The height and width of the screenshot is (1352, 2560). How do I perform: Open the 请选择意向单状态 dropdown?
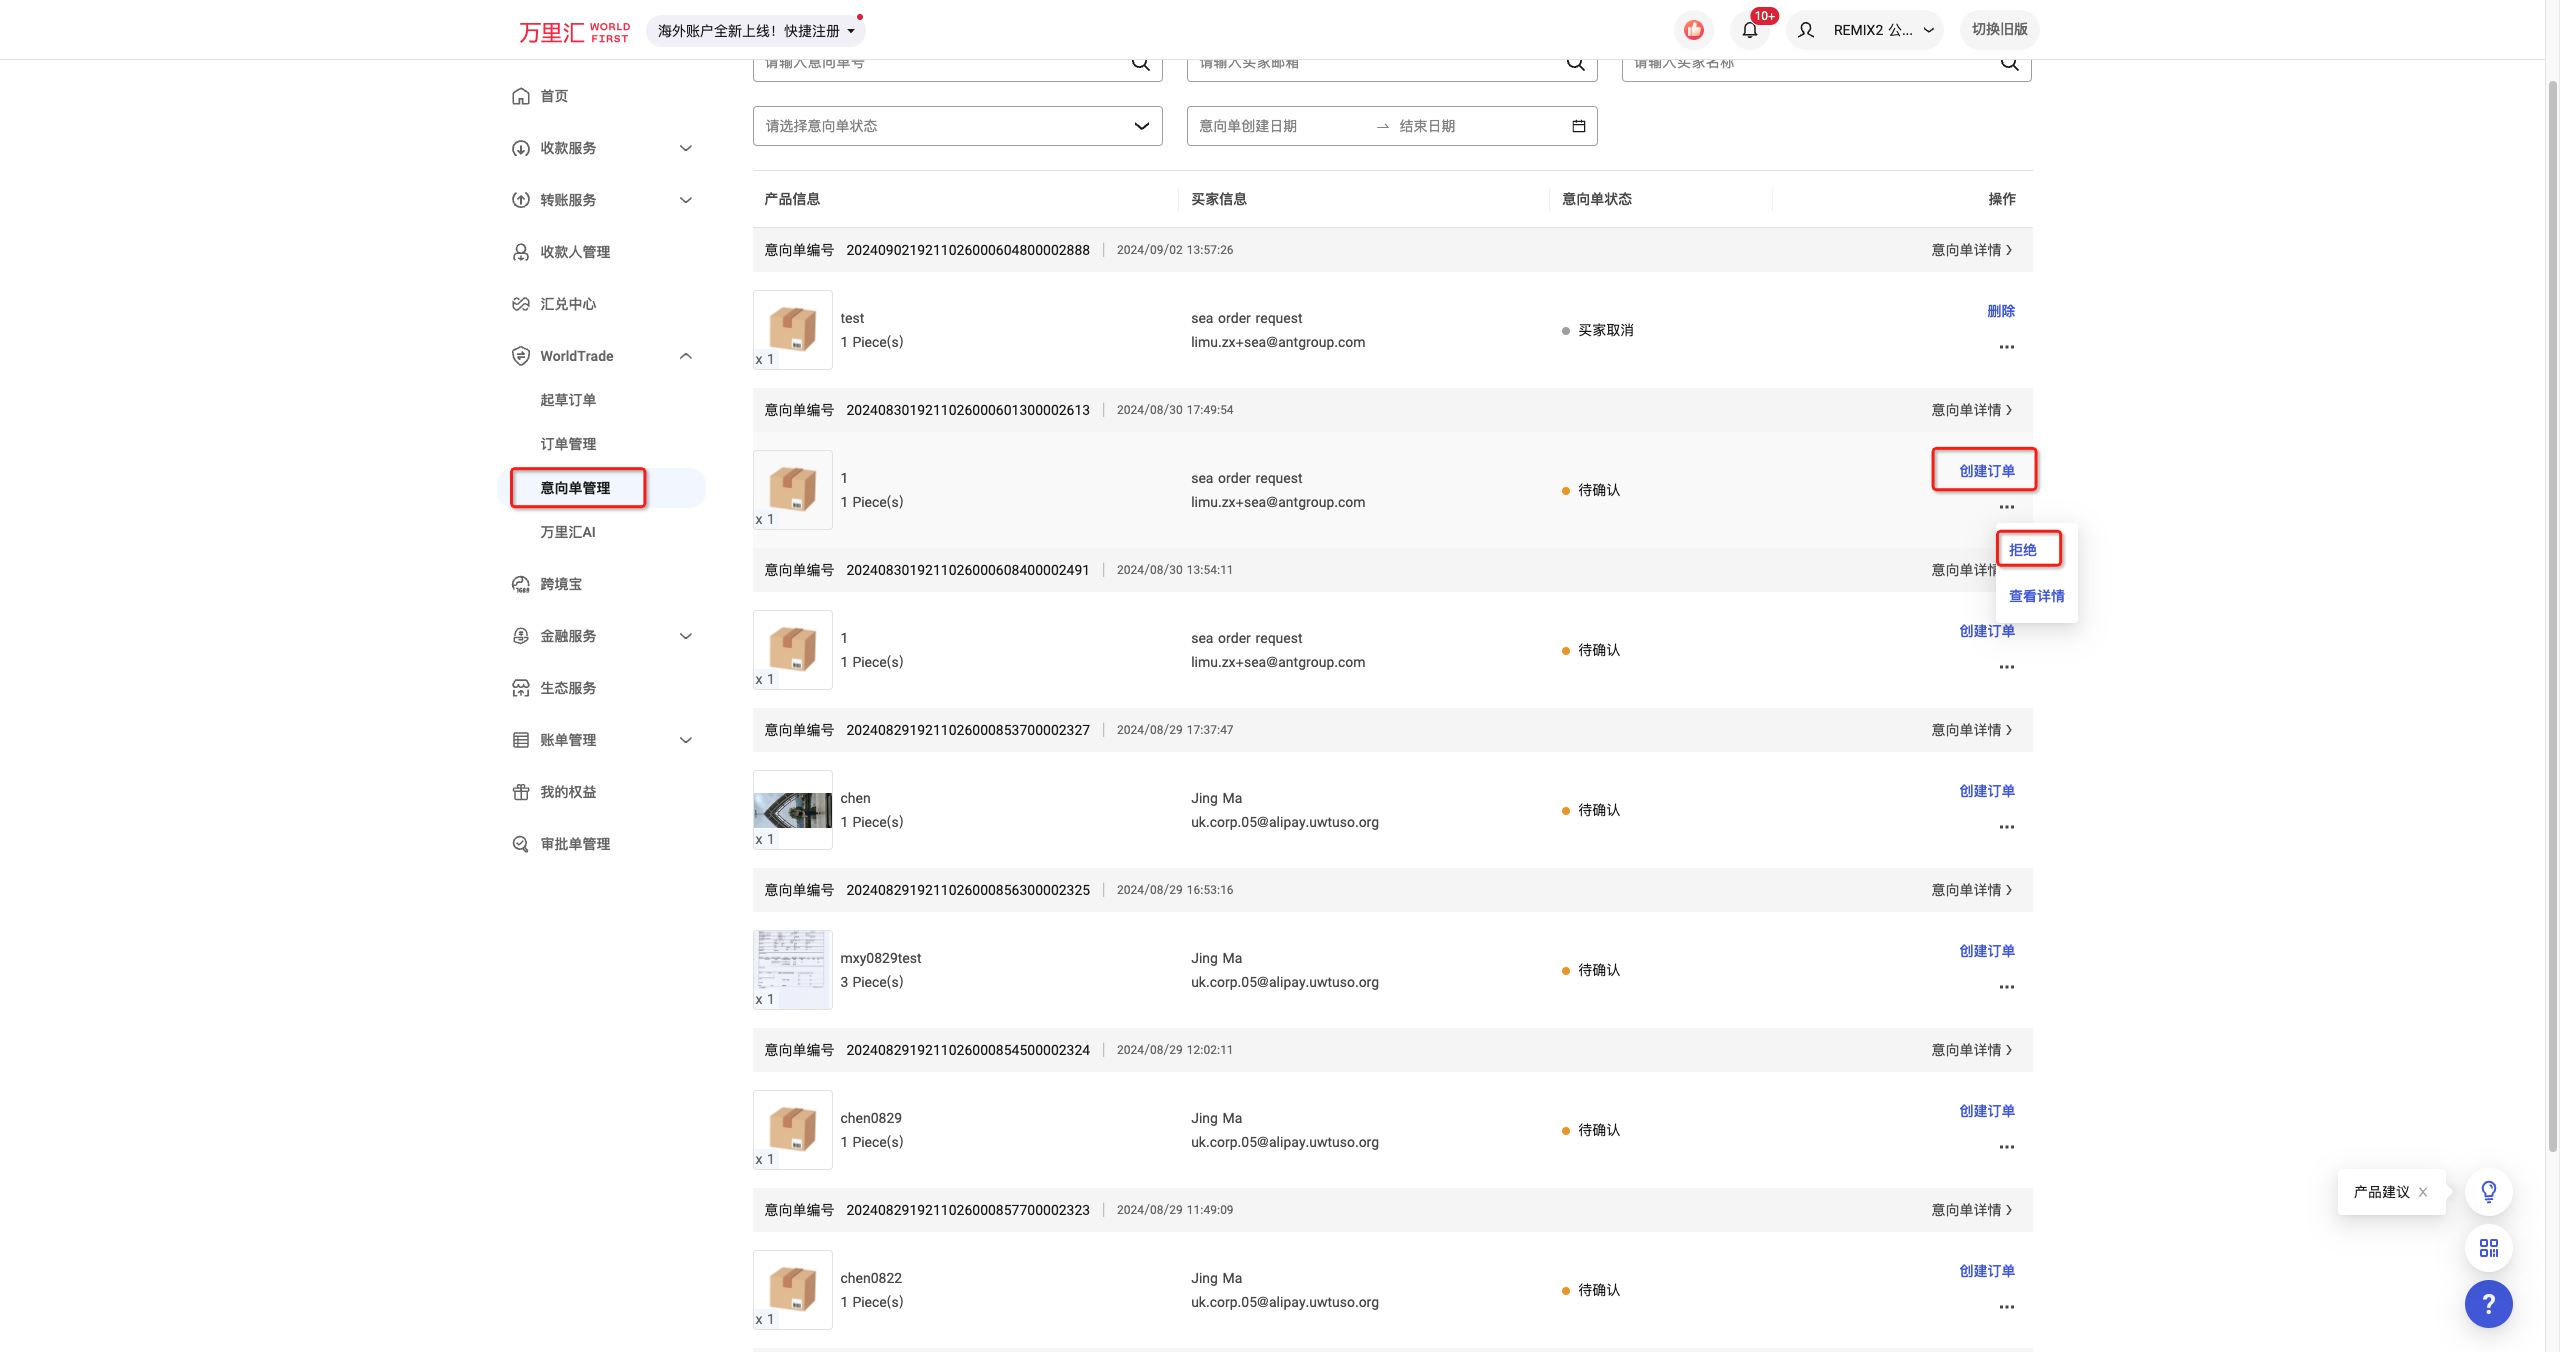[x=957, y=126]
